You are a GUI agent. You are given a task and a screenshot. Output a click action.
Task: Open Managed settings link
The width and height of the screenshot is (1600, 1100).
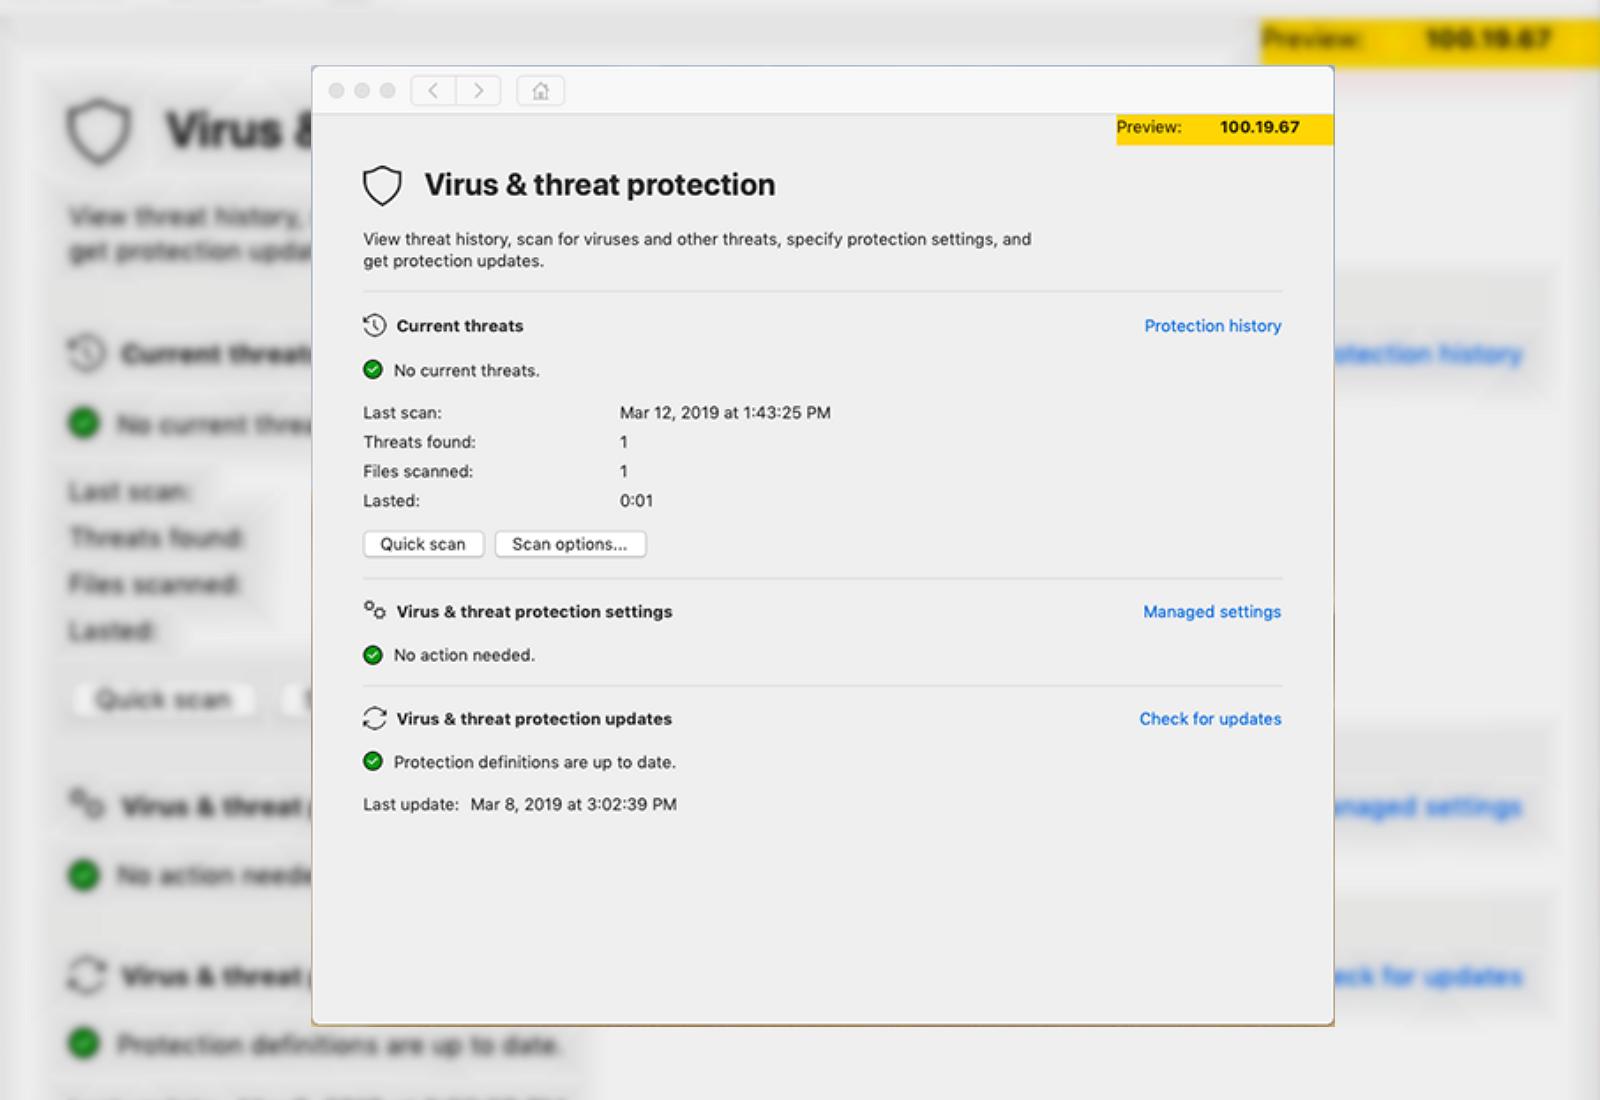pyautogui.click(x=1212, y=612)
